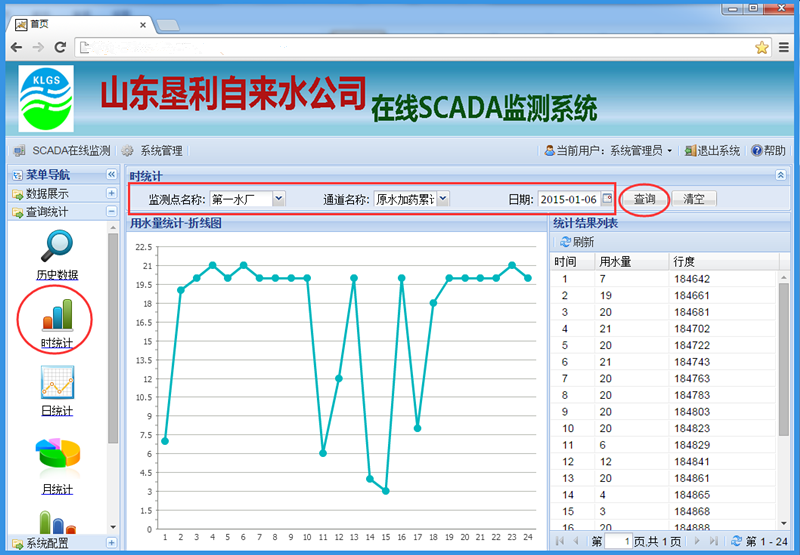Collapse the 查询统计 section
This screenshot has width=800, height=555.
coord(111,211)
